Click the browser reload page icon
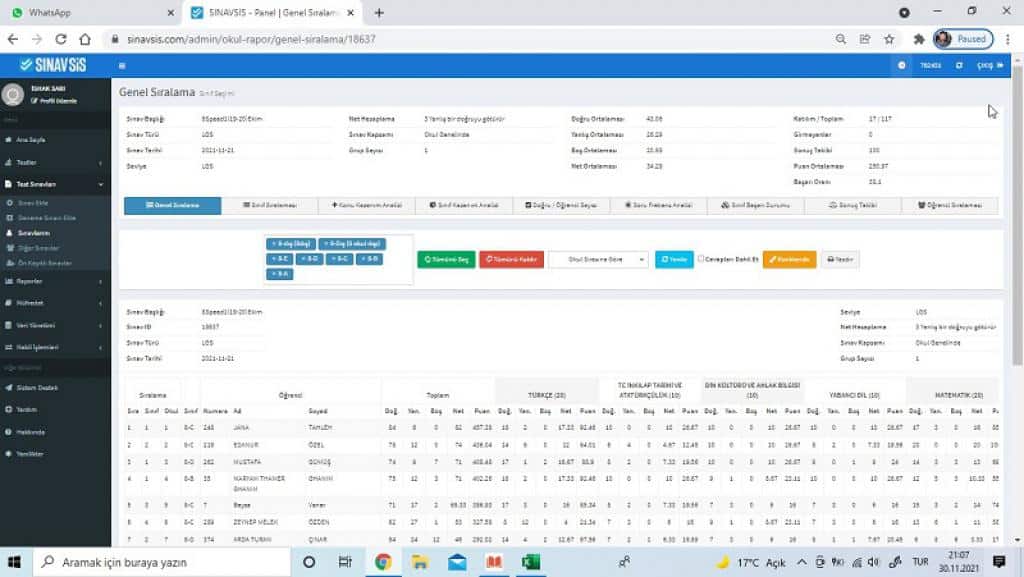 click(x=61, y=39)
